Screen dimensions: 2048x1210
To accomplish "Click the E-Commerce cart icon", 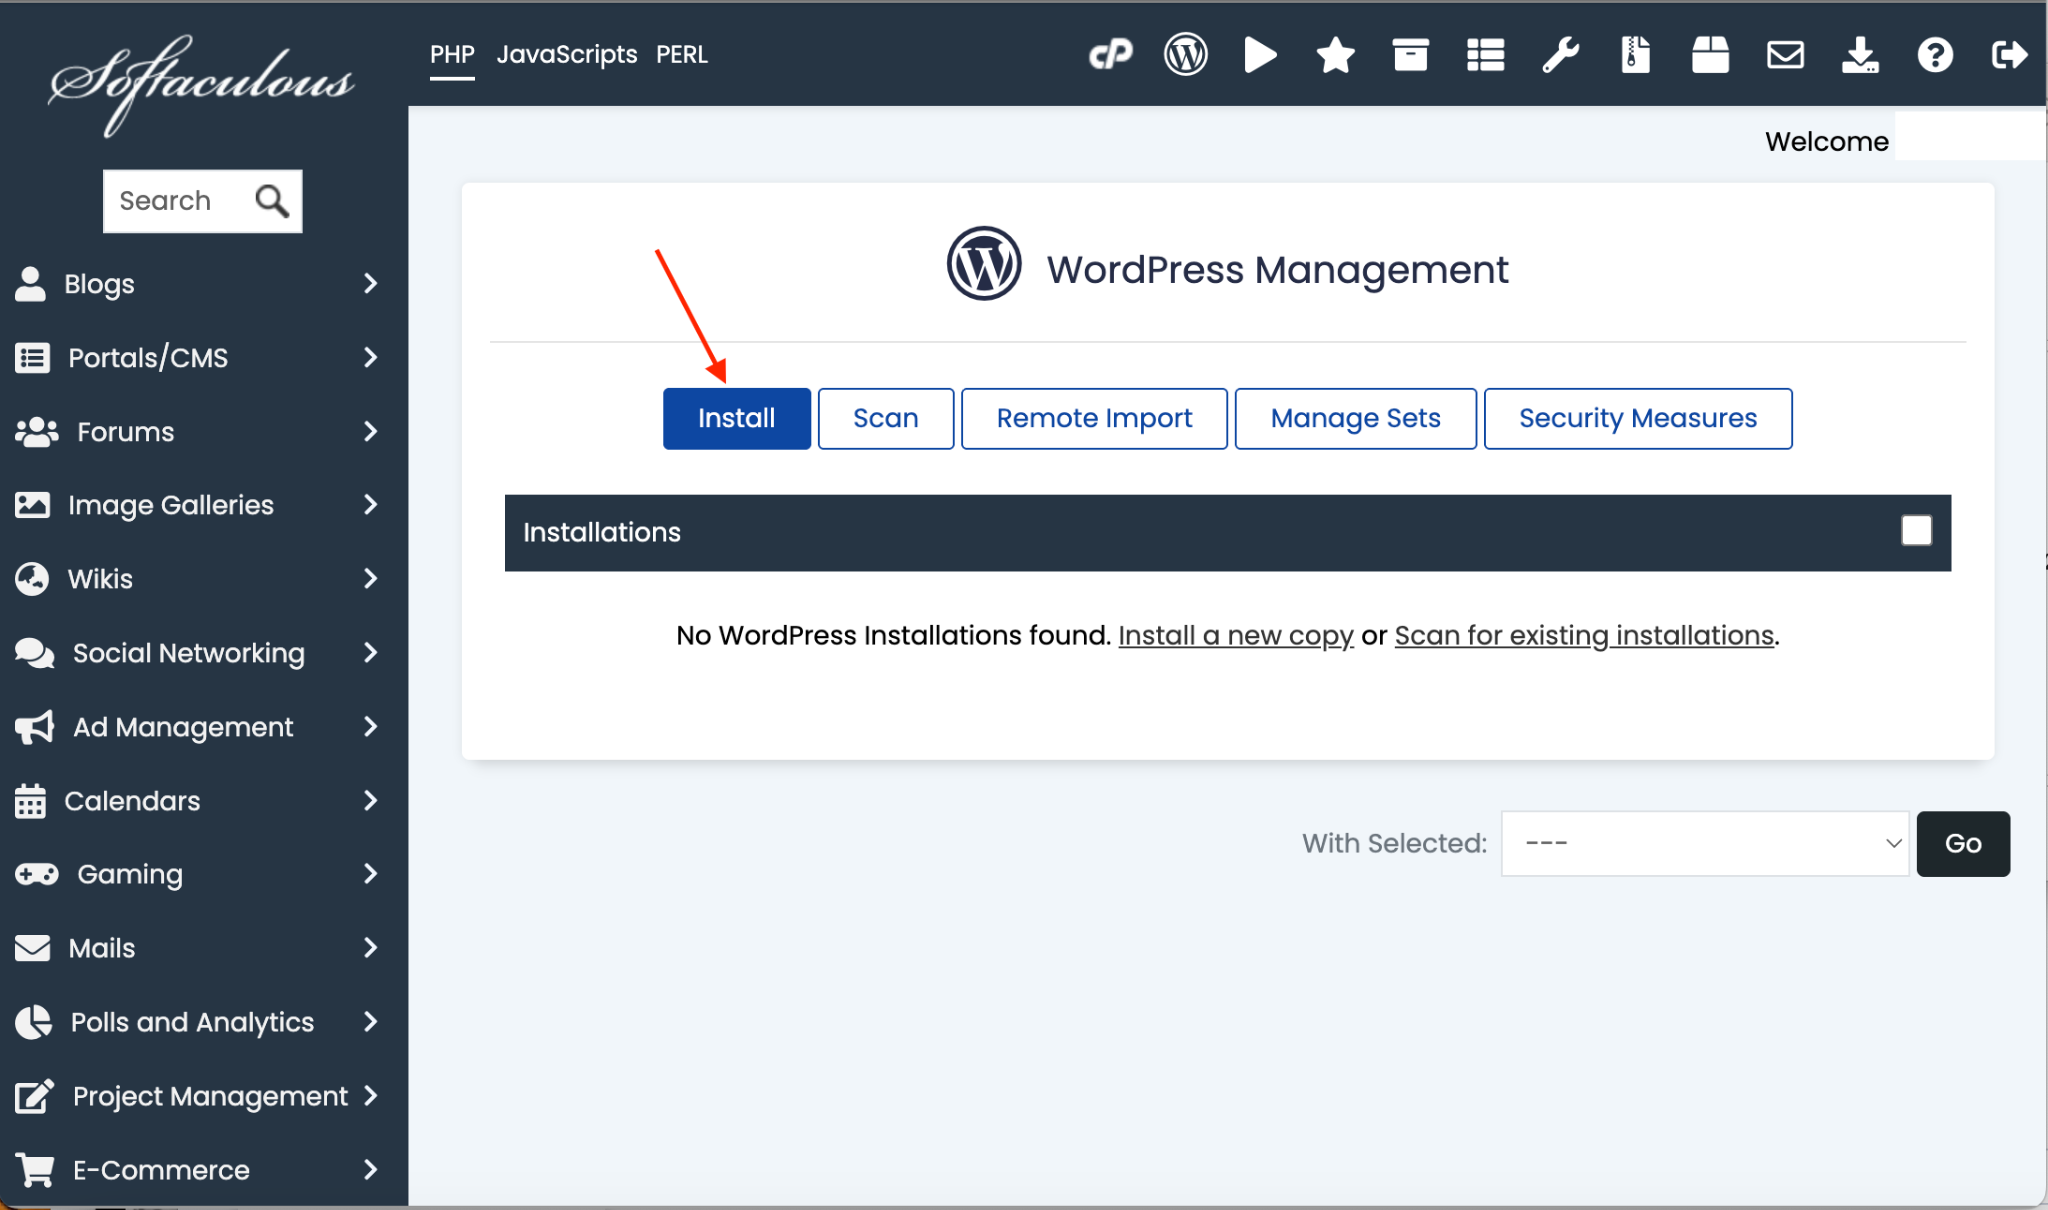I will [x=35, y=1169].
